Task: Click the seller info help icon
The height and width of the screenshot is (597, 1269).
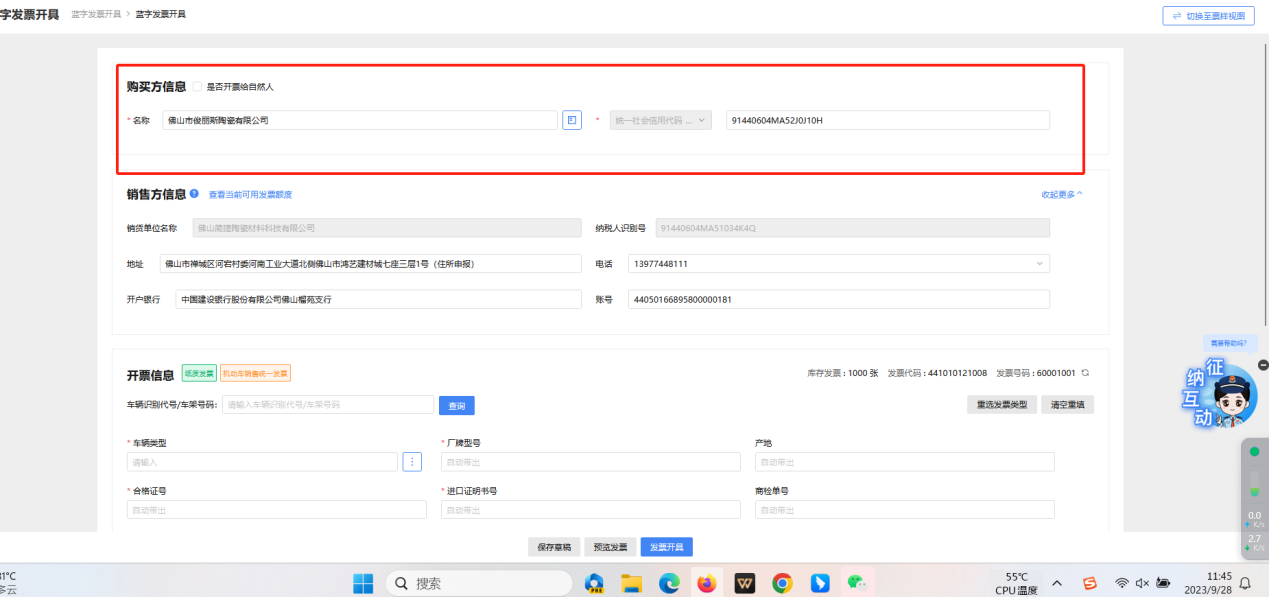Action: 194,194
